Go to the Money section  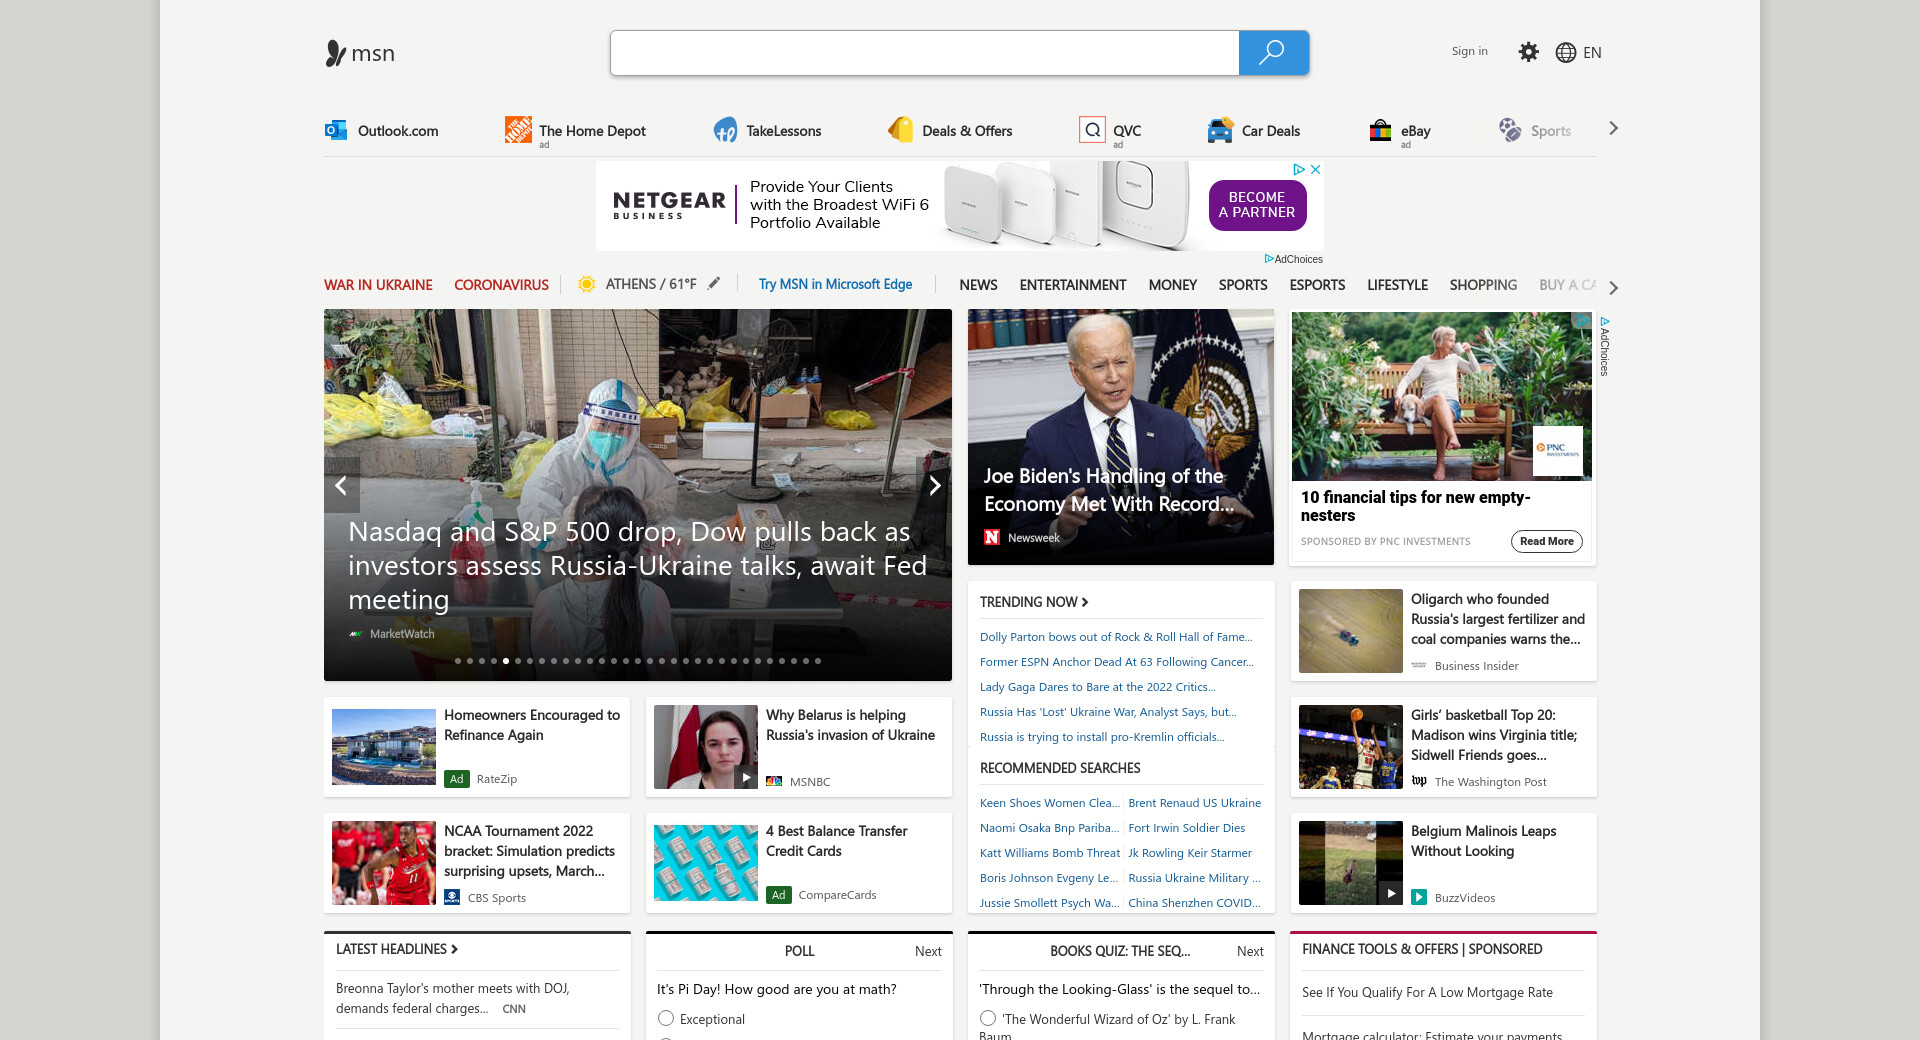click(1172, 285)
